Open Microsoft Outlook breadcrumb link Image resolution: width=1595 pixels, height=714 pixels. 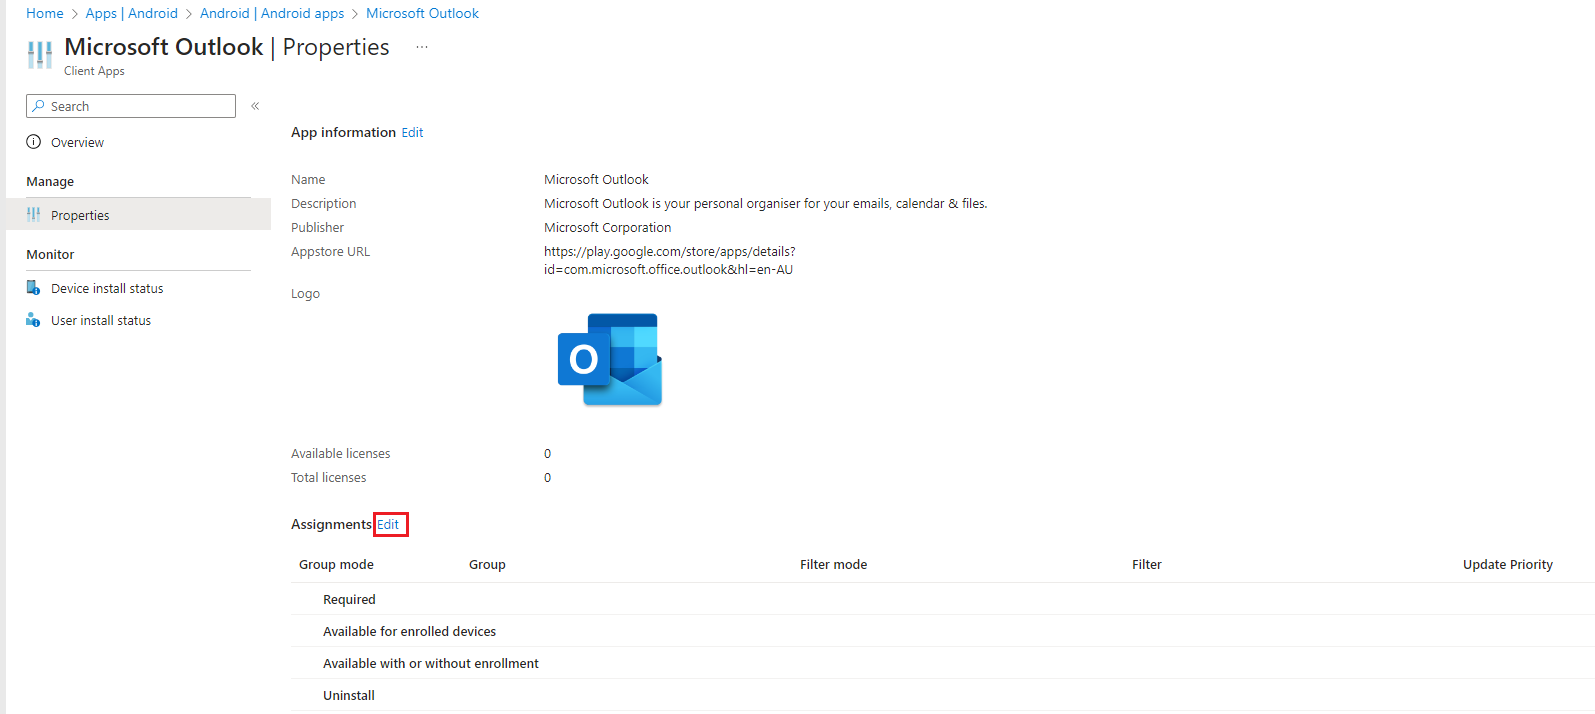(422, 13)
